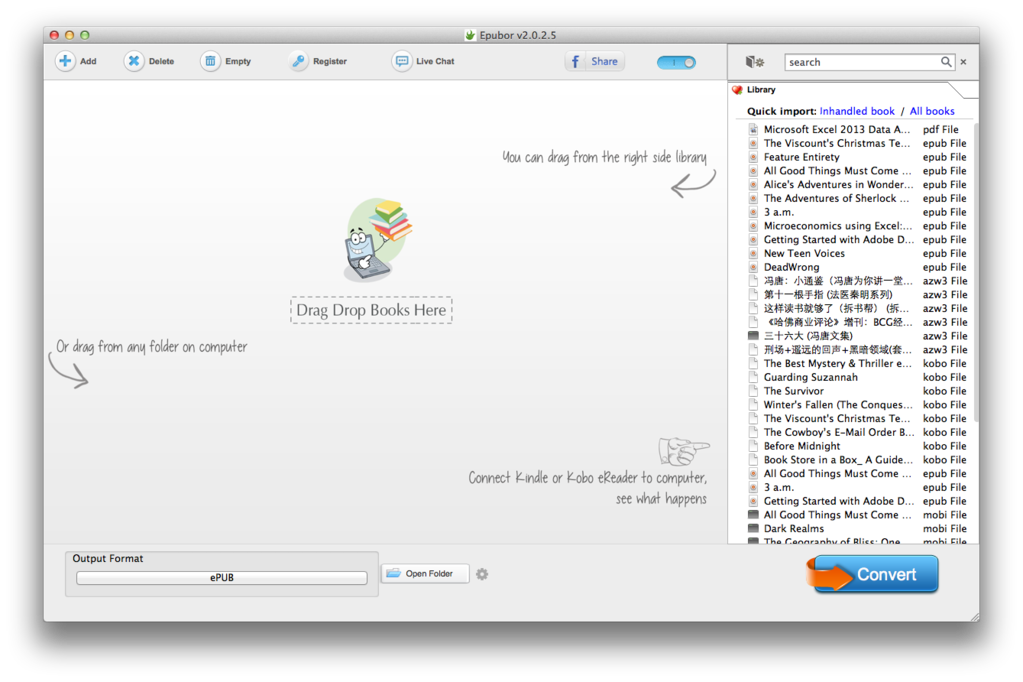Click the epub icon beside DeadWrong
This screenshot has height=682, width=1023.
753,267
